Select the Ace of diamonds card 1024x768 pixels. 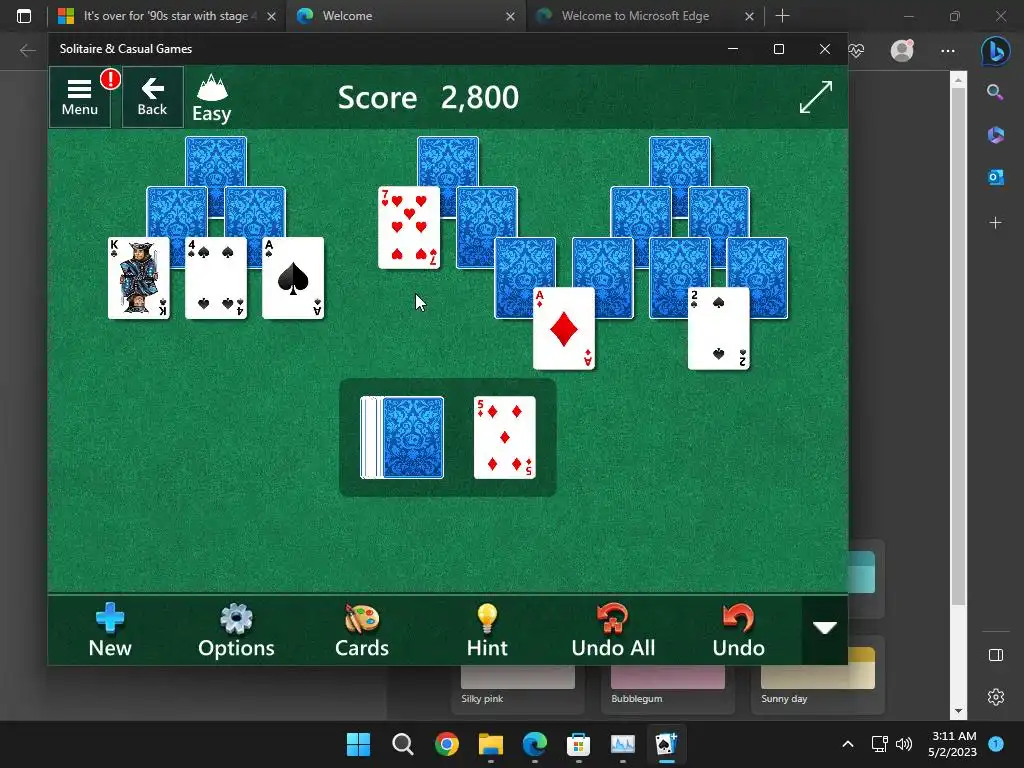(564, 328)
